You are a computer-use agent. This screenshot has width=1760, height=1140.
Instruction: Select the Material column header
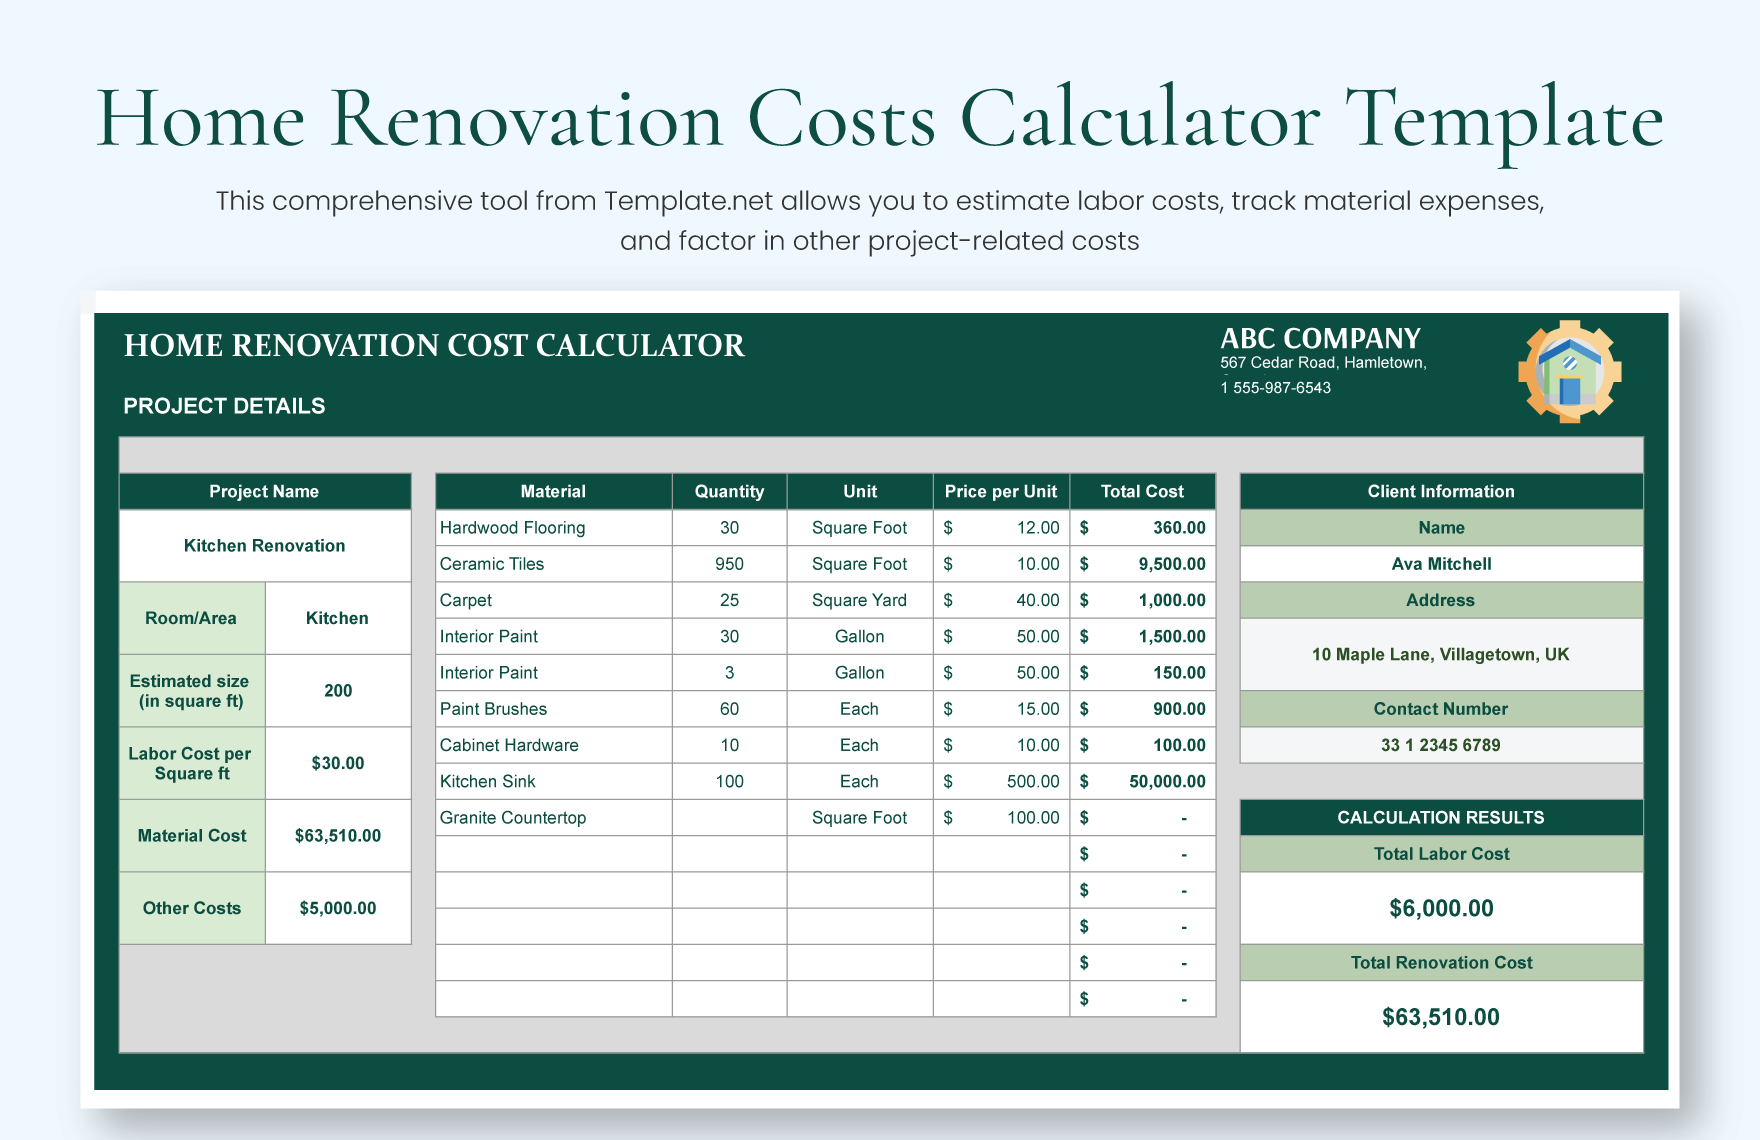tap(554, 491)
